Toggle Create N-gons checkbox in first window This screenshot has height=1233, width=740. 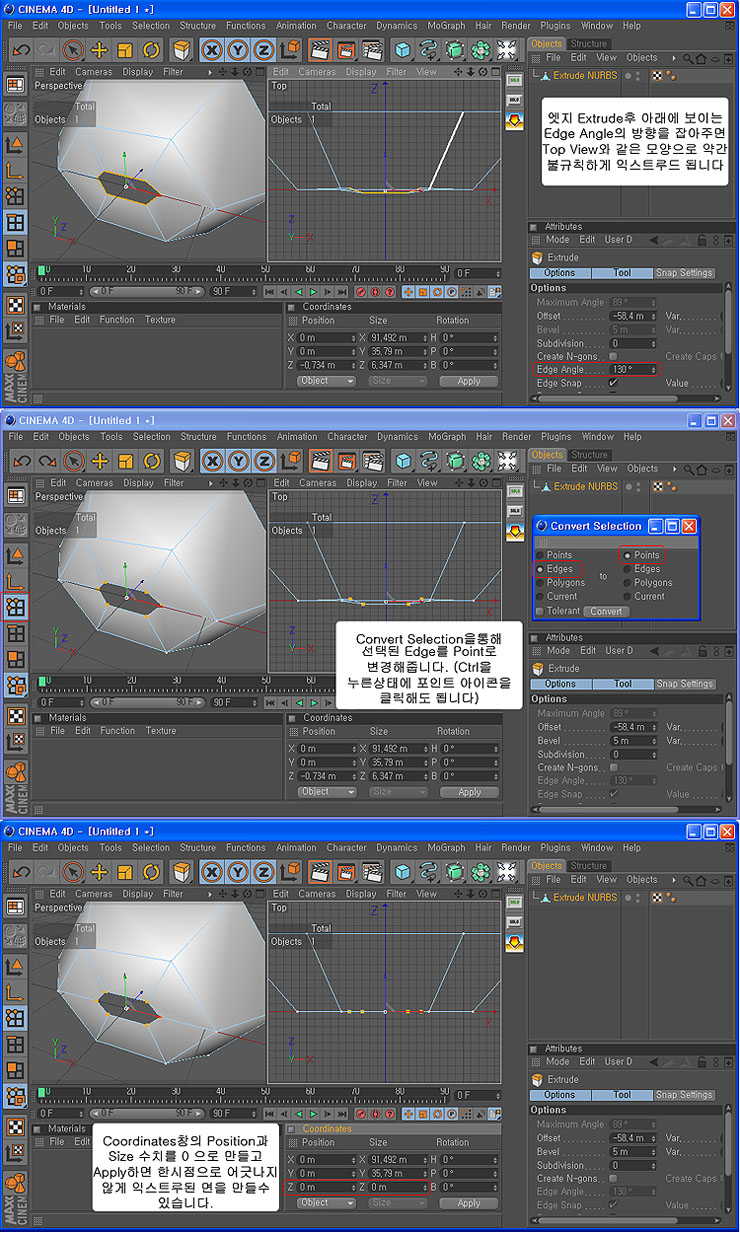pos(613,357)
